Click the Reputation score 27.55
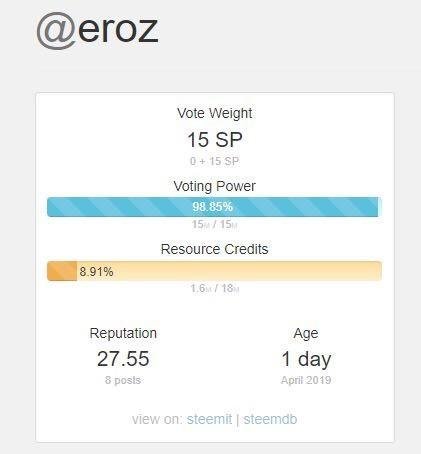The image size is (421, 454). [x=123, y=359]
